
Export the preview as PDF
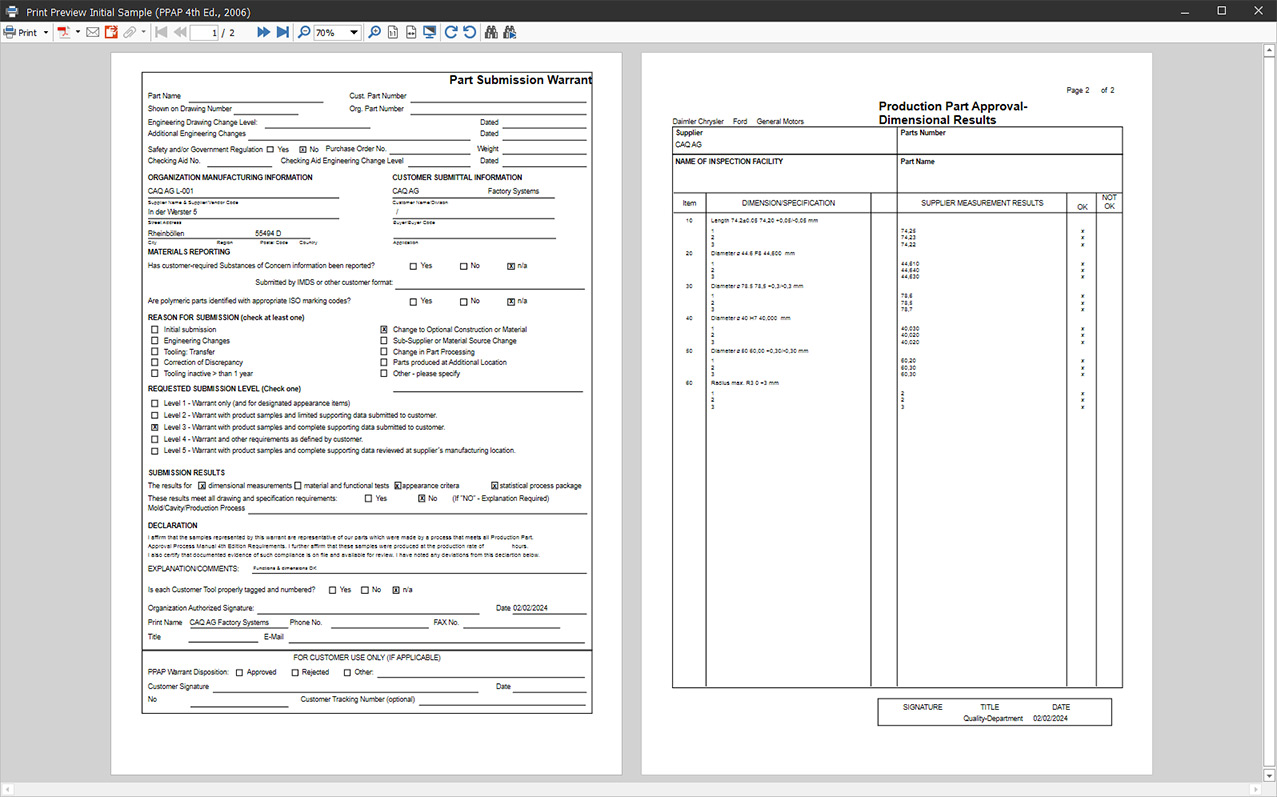[63, 33]
